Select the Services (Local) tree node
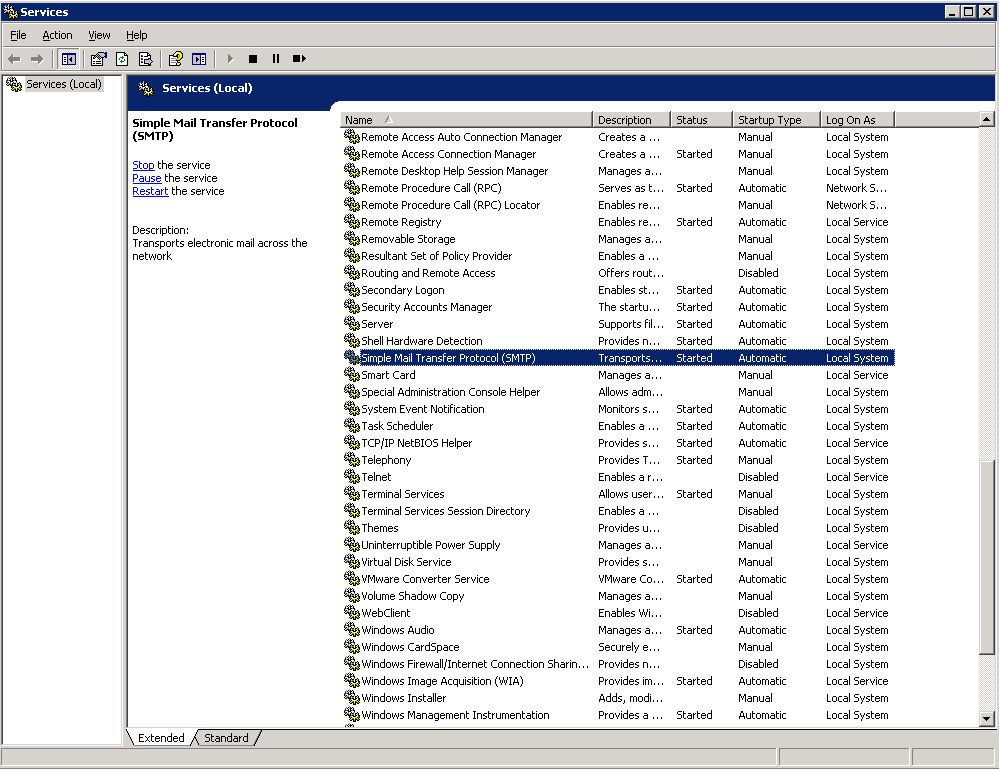 click(x=63, y=84)
